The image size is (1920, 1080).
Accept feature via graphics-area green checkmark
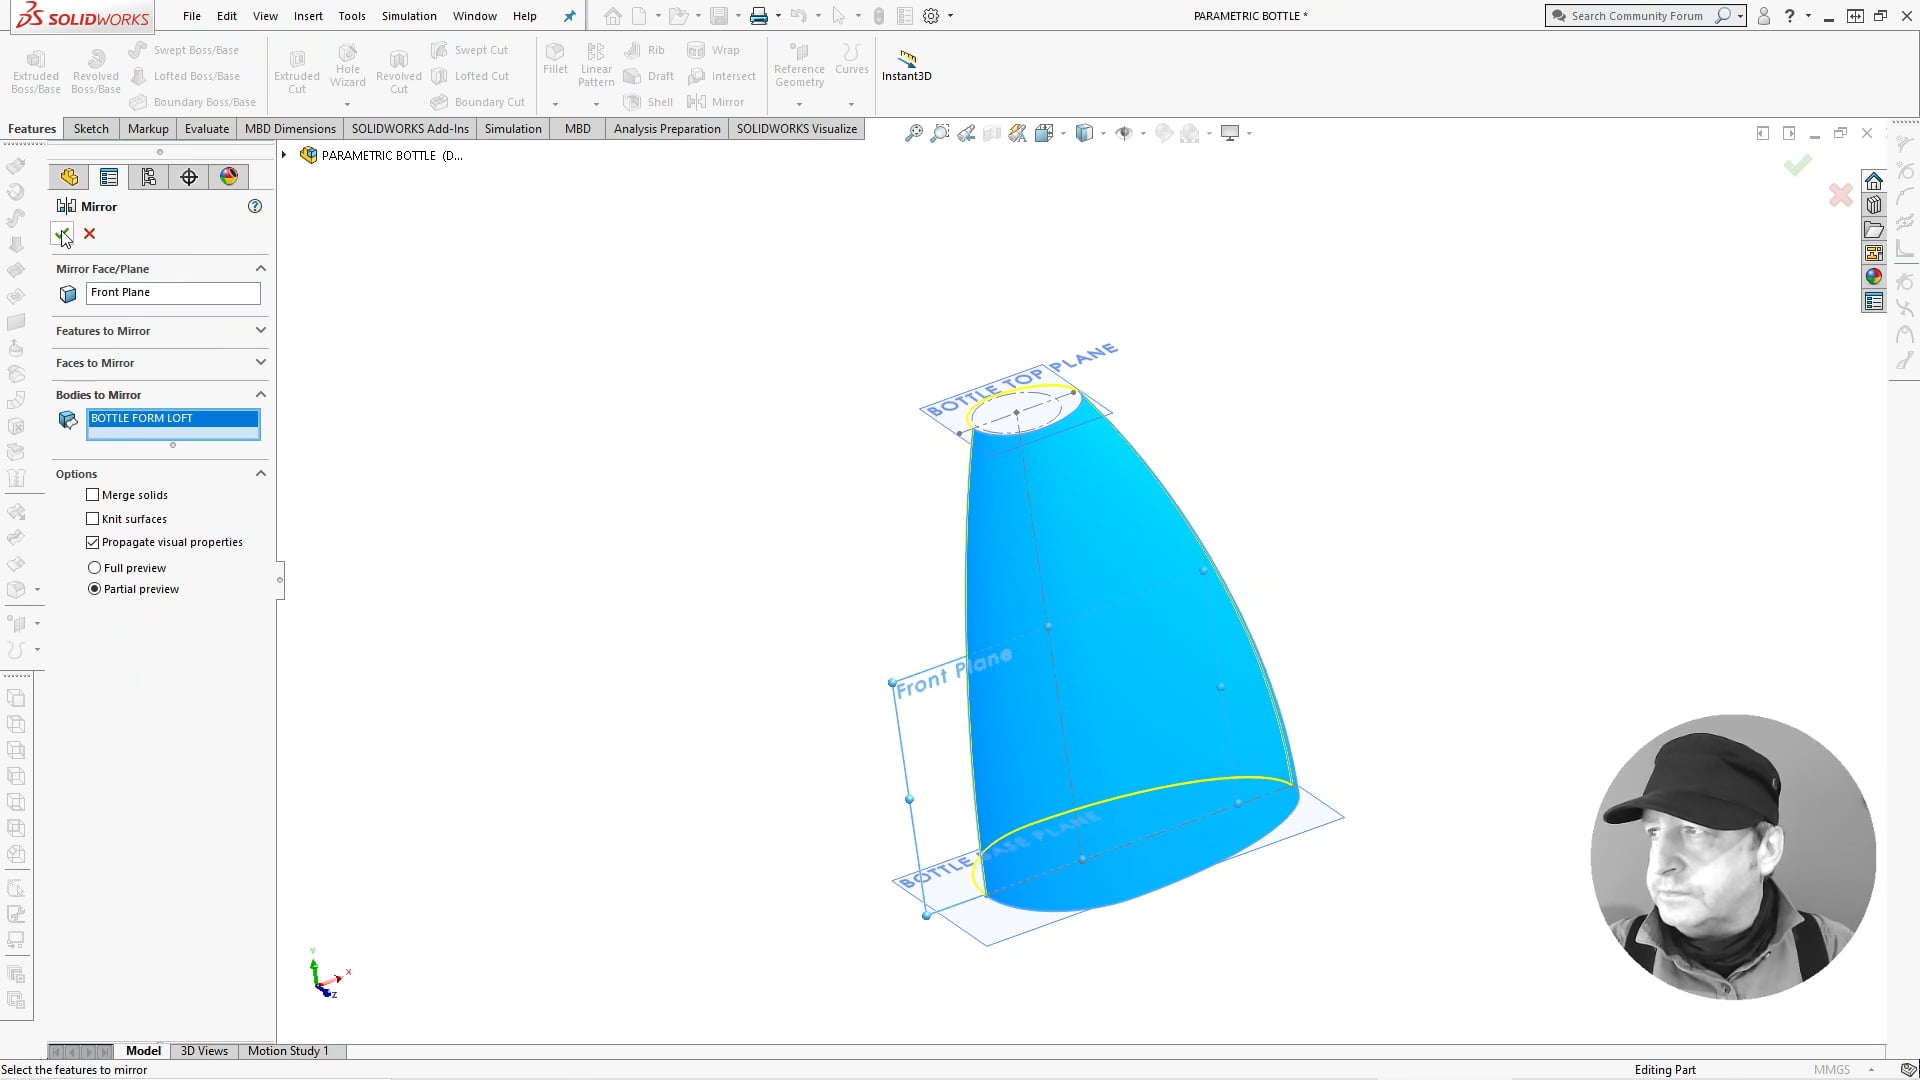1797,166
